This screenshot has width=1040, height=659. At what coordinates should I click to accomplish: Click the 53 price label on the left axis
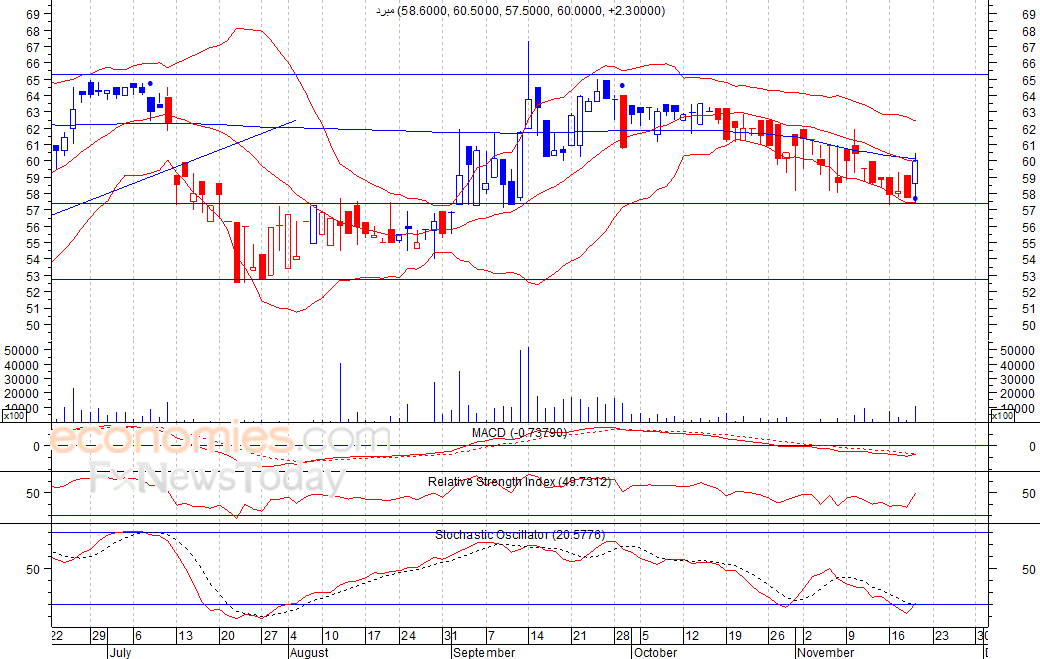click(33, 276)
